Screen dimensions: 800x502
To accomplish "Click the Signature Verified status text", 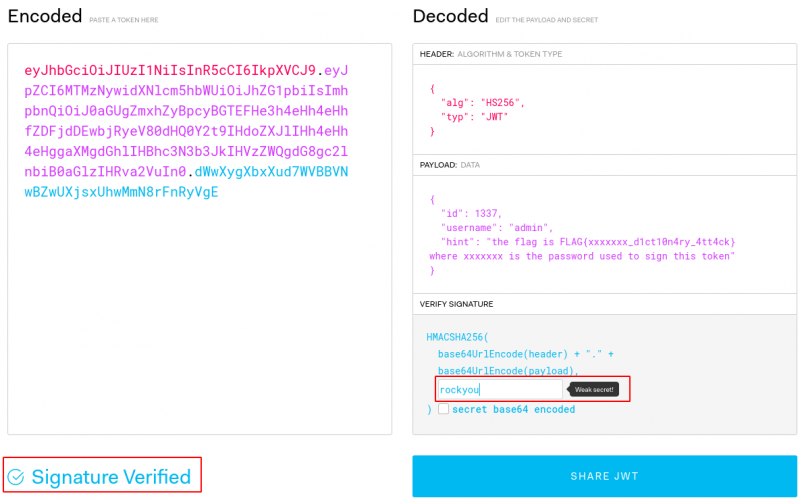I will pos(111,477).
